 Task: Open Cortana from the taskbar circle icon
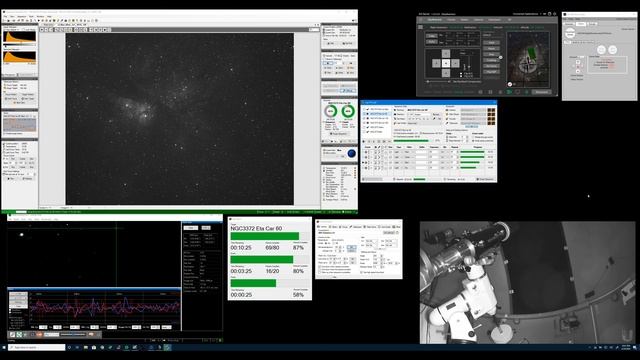(69, 347)
